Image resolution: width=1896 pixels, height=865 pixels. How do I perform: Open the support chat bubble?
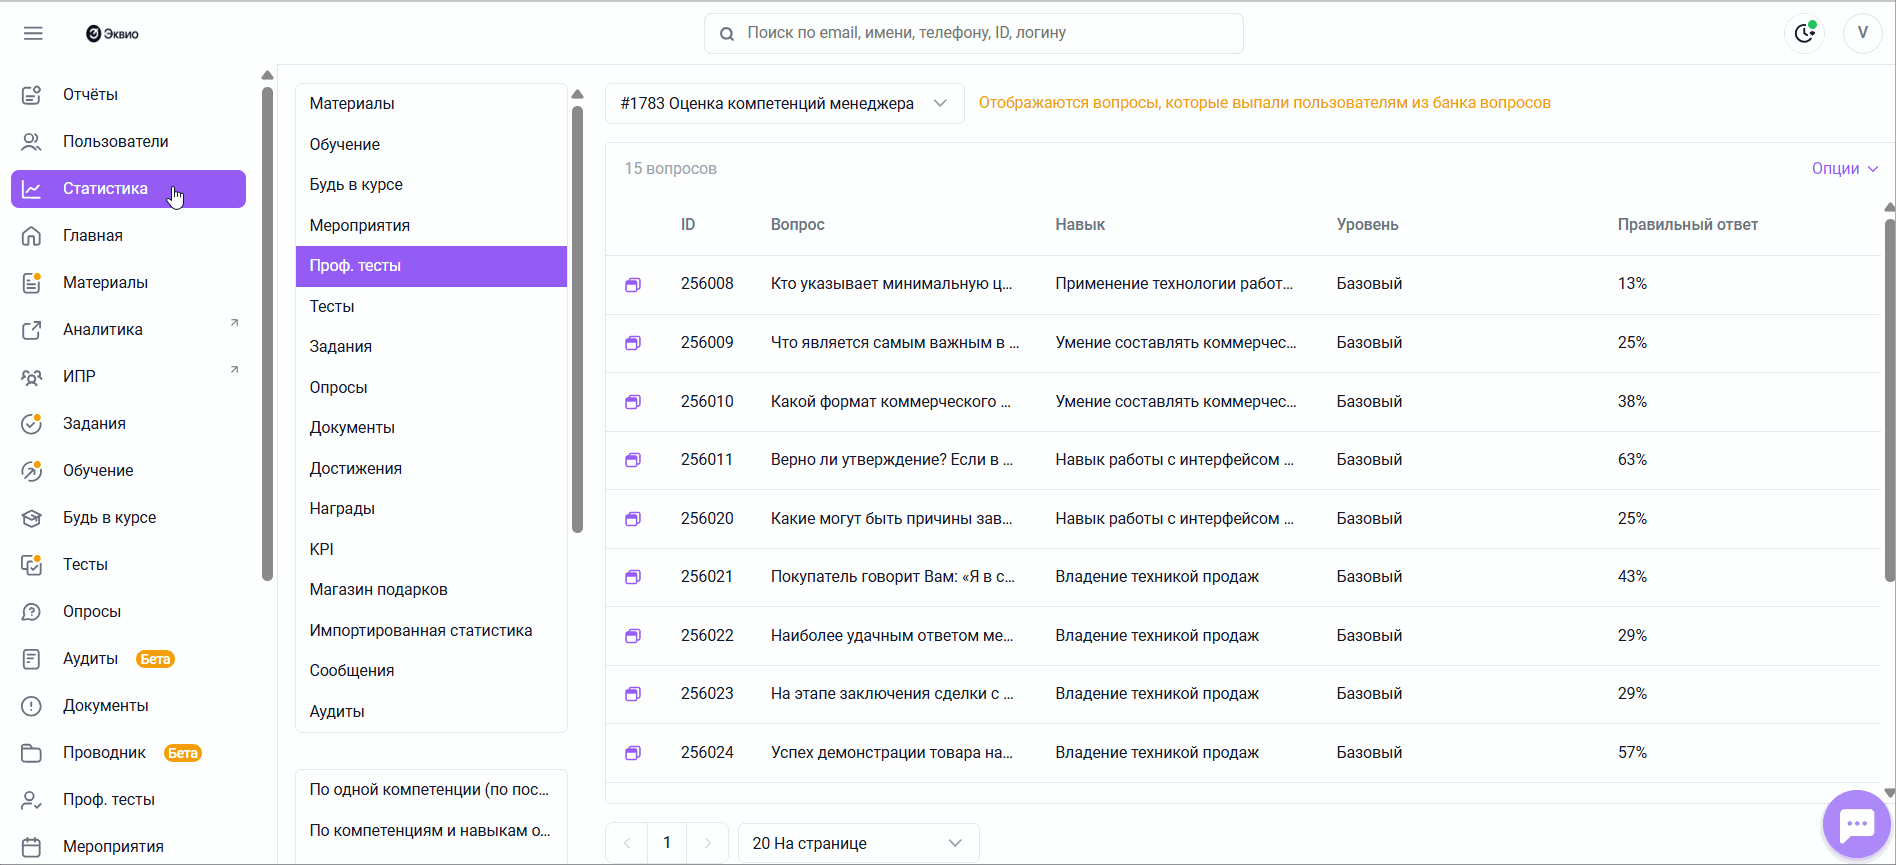click(x=1856, y=824)
